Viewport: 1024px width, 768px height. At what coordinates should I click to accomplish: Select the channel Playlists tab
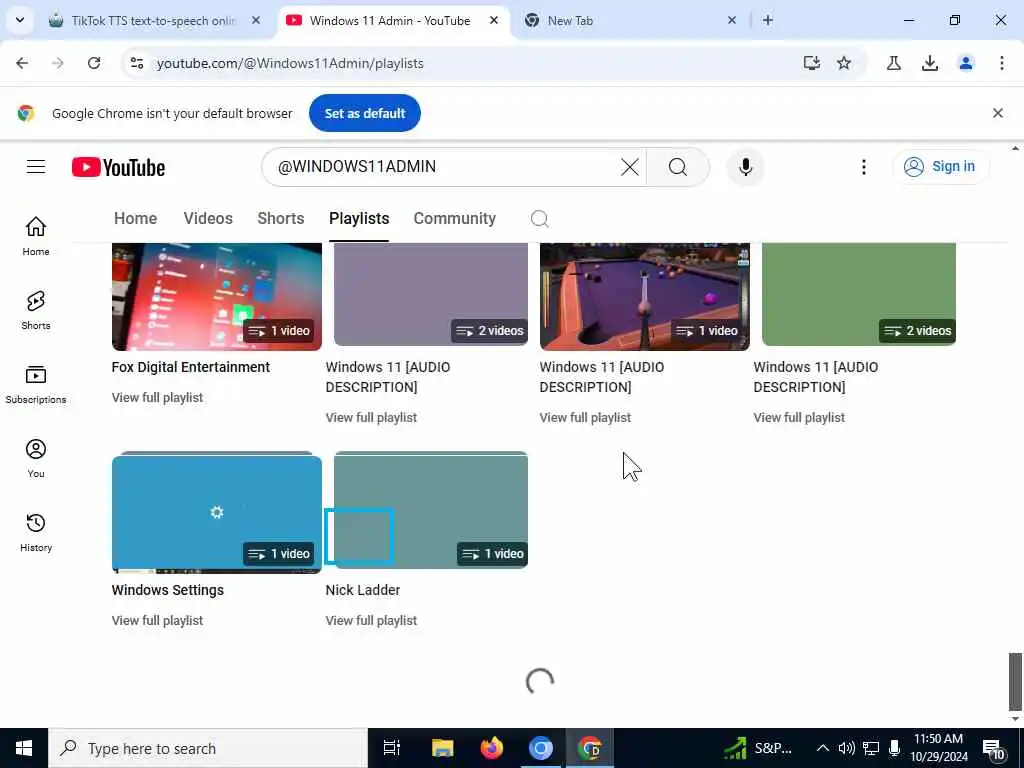[x=359, y=218]
